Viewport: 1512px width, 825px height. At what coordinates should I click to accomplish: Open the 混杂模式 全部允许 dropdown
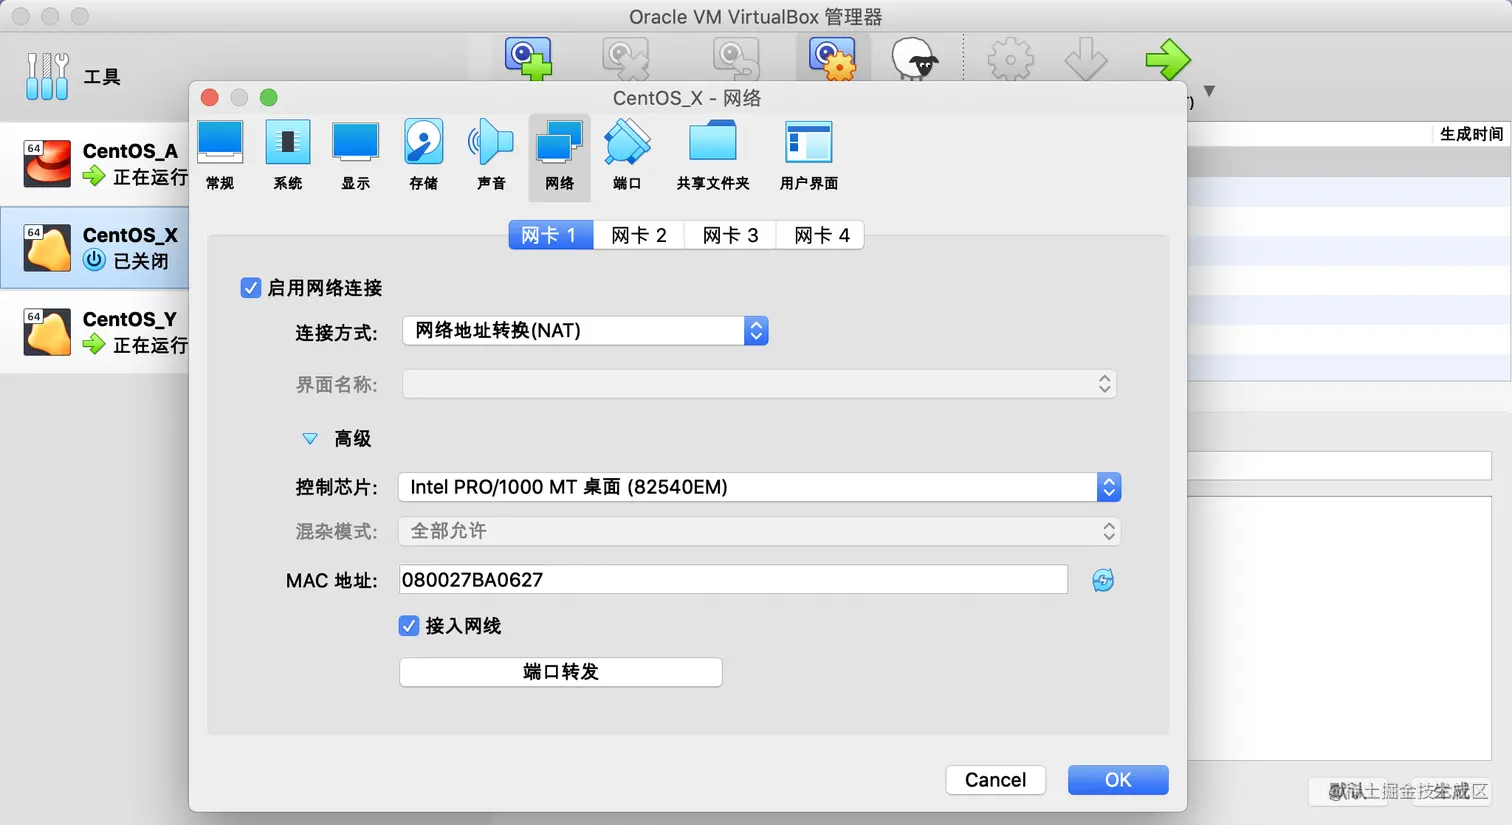pos(759,531)
